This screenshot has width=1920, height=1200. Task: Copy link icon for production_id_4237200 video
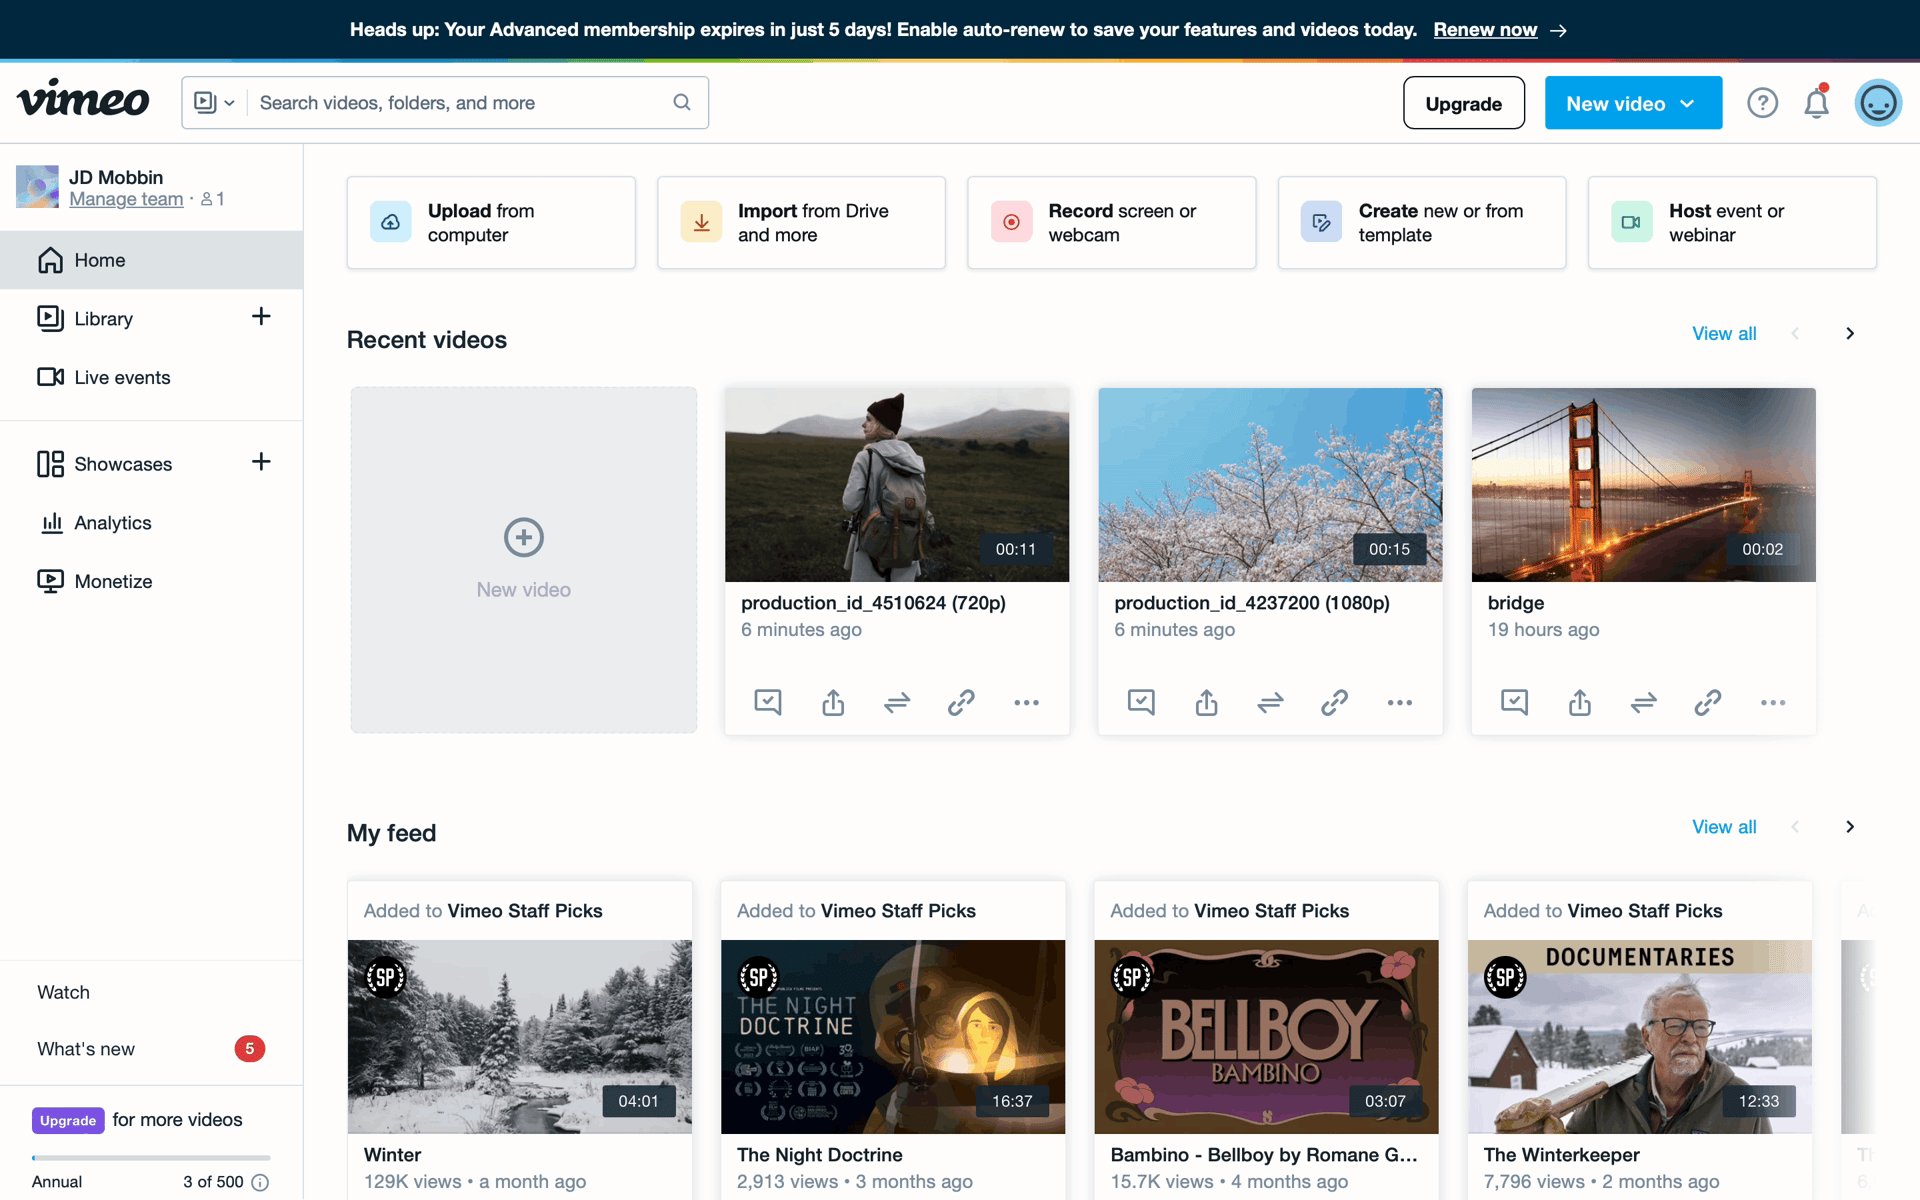click(x=1334, y=702)
